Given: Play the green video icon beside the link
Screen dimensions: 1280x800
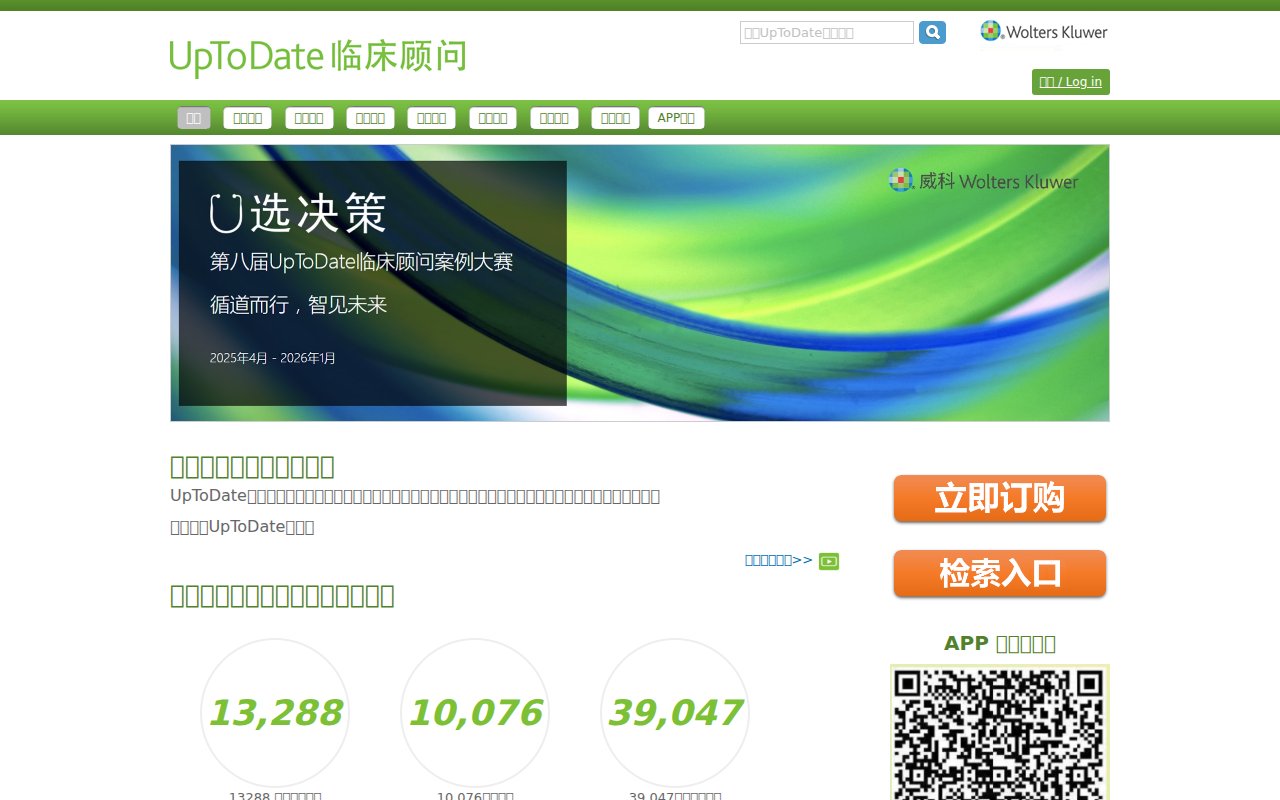Looking at the screenshot, I should (829, 561).
